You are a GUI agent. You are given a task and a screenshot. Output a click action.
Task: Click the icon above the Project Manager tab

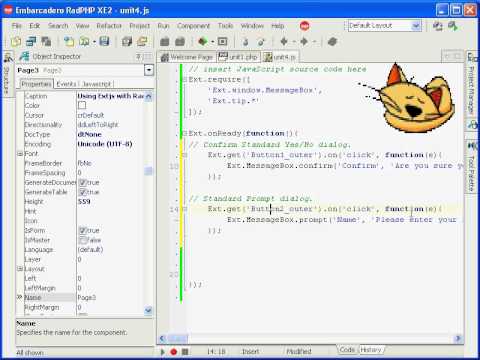coord(472,57)
